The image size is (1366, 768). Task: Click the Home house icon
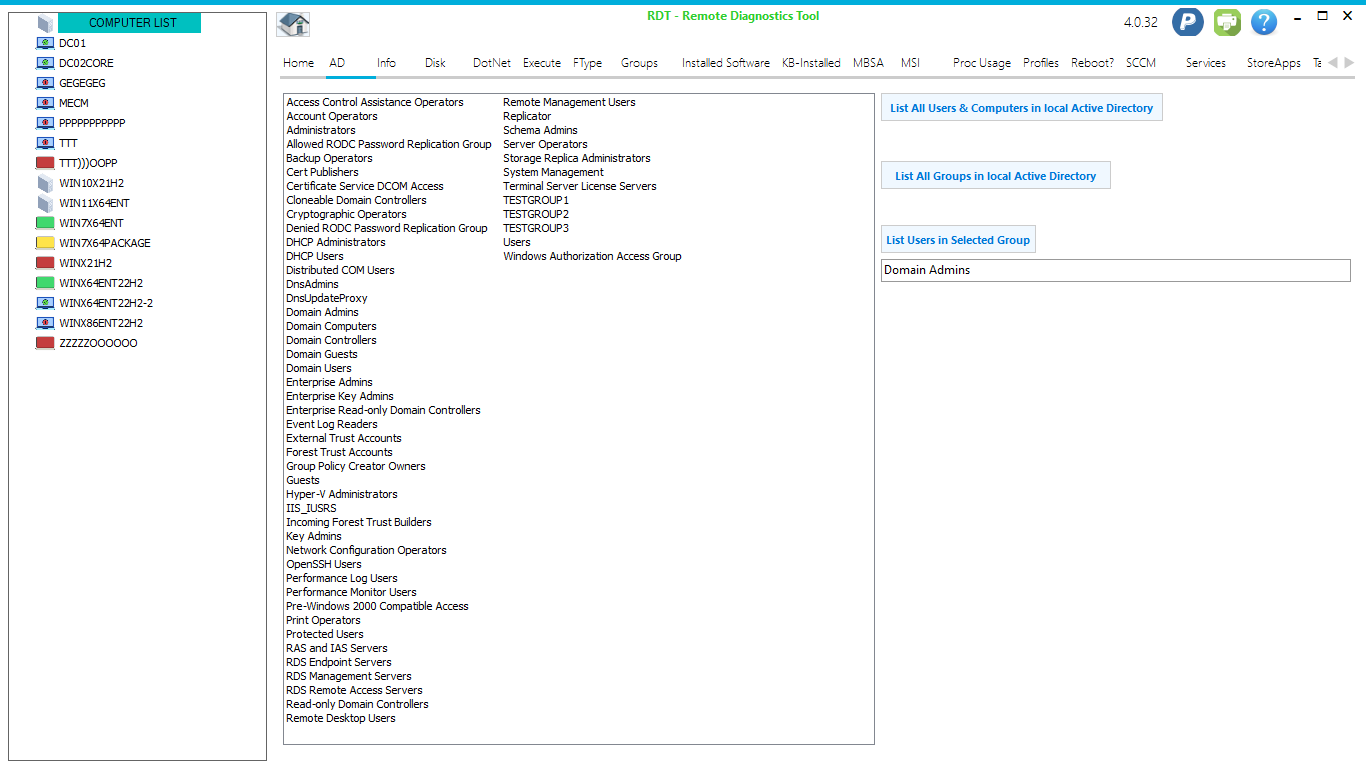[x=293, y=24]
